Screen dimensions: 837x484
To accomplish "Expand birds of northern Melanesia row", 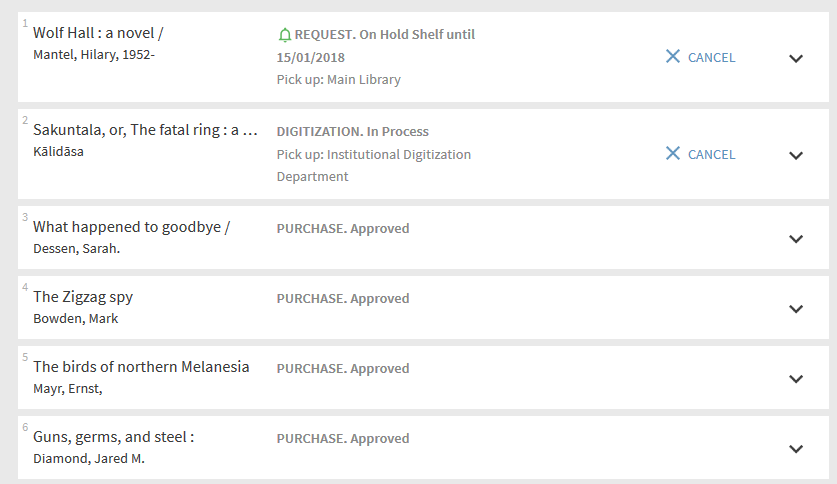I will pos(796,379).
